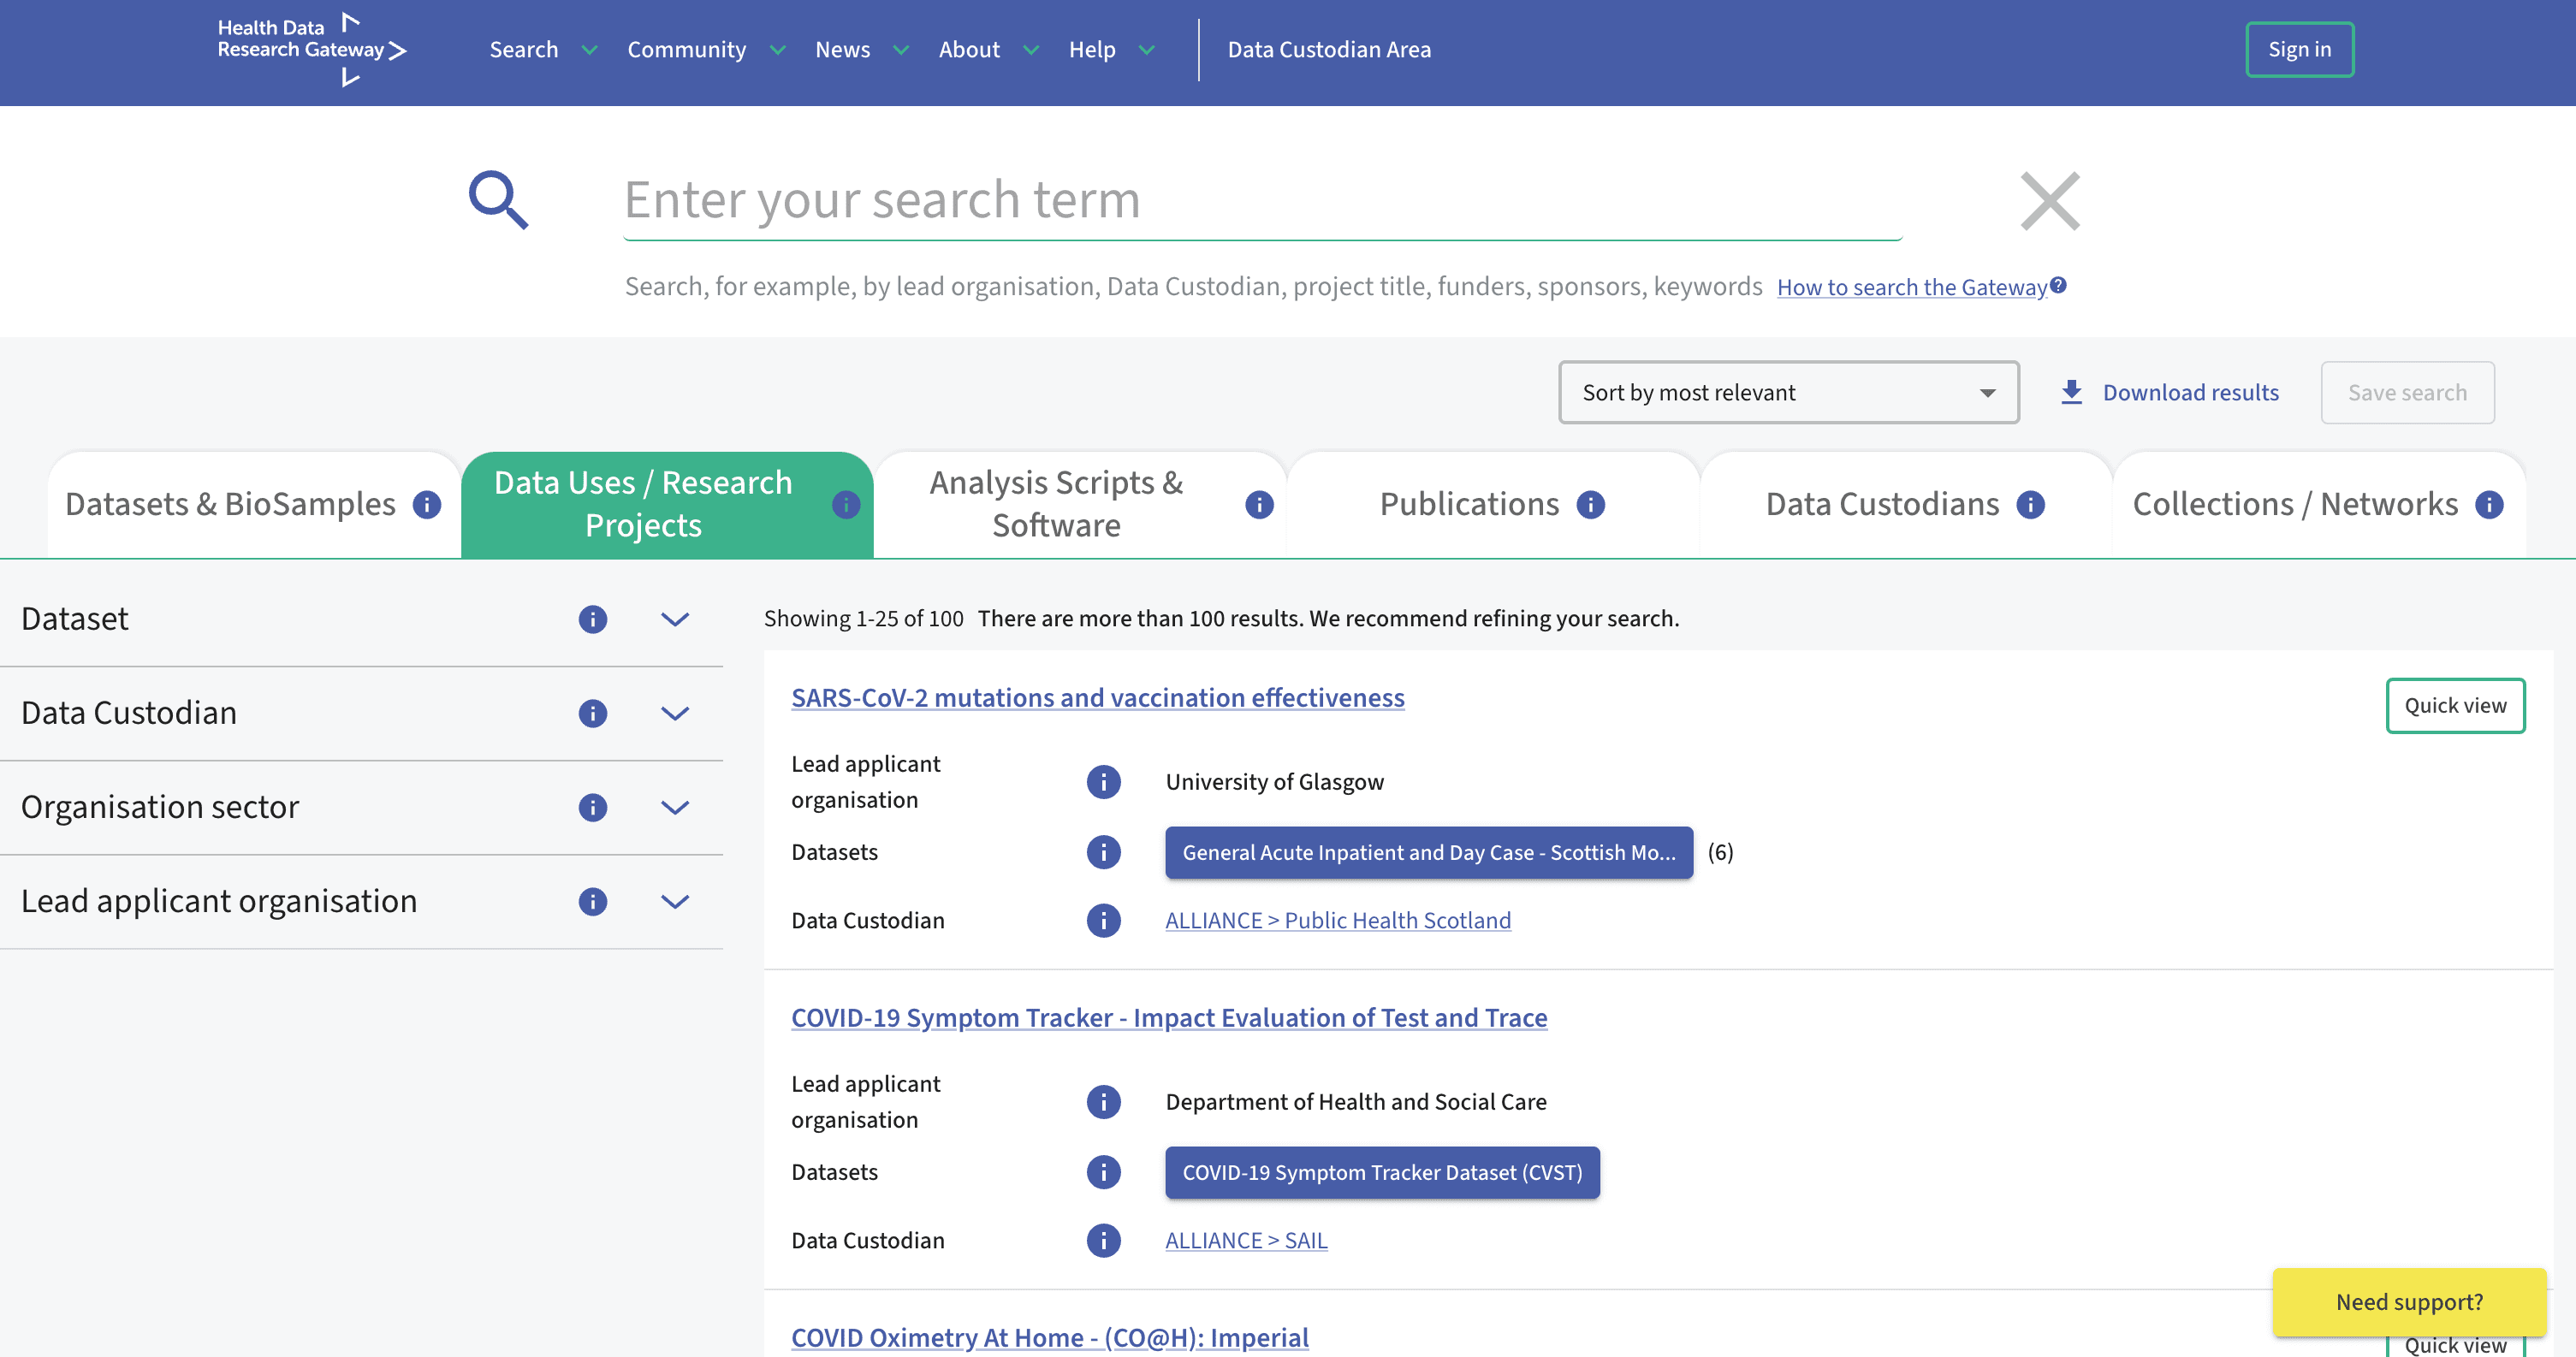Click the Lead applicant organisation filter heading
This screenshot has height=1357, width=2576.
tap(219, 901)
